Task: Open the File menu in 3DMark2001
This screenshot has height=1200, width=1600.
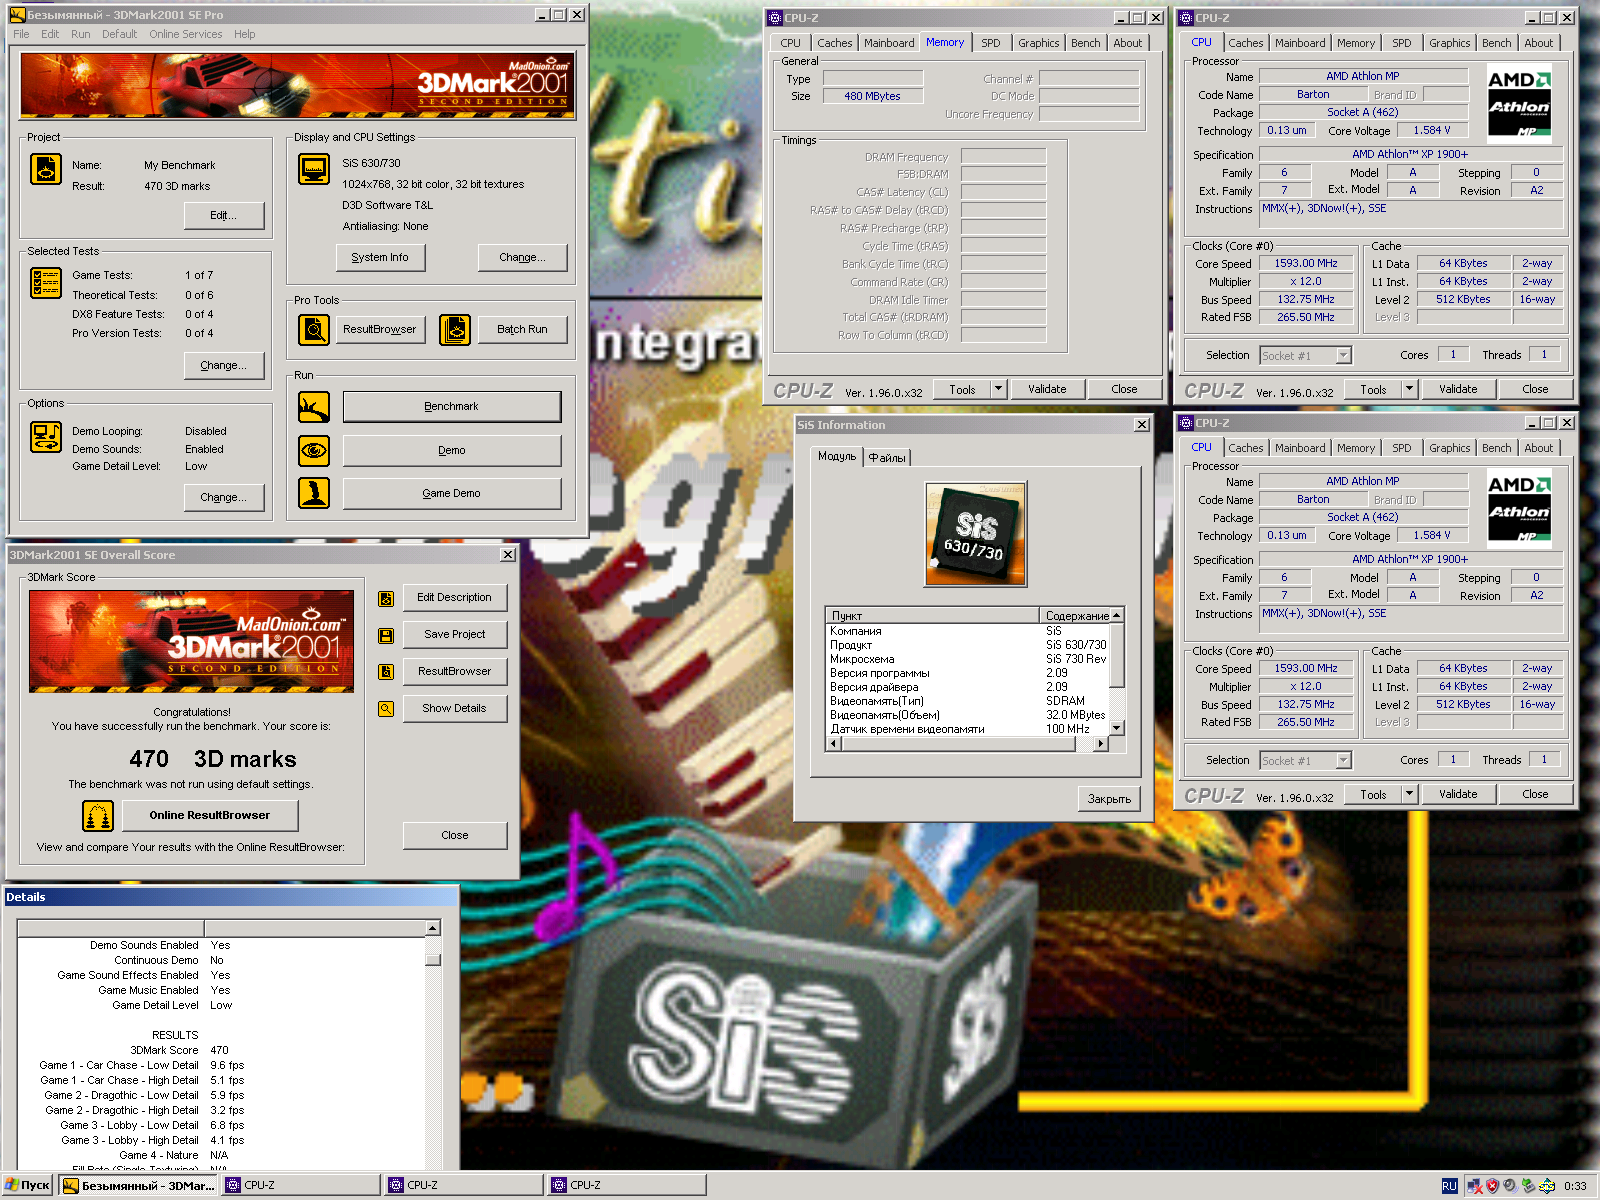Action: [21, 34]
